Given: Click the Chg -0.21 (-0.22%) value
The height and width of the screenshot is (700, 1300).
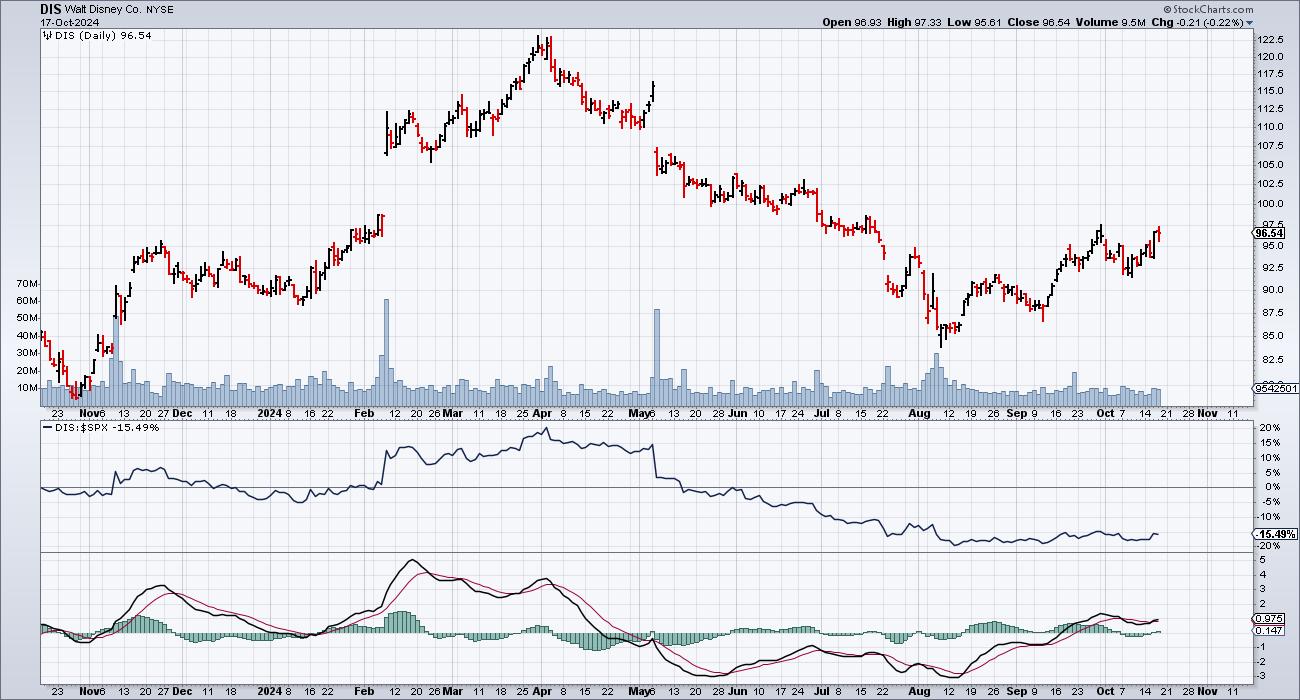Looking at the screenshot, I should point(1196,22).
